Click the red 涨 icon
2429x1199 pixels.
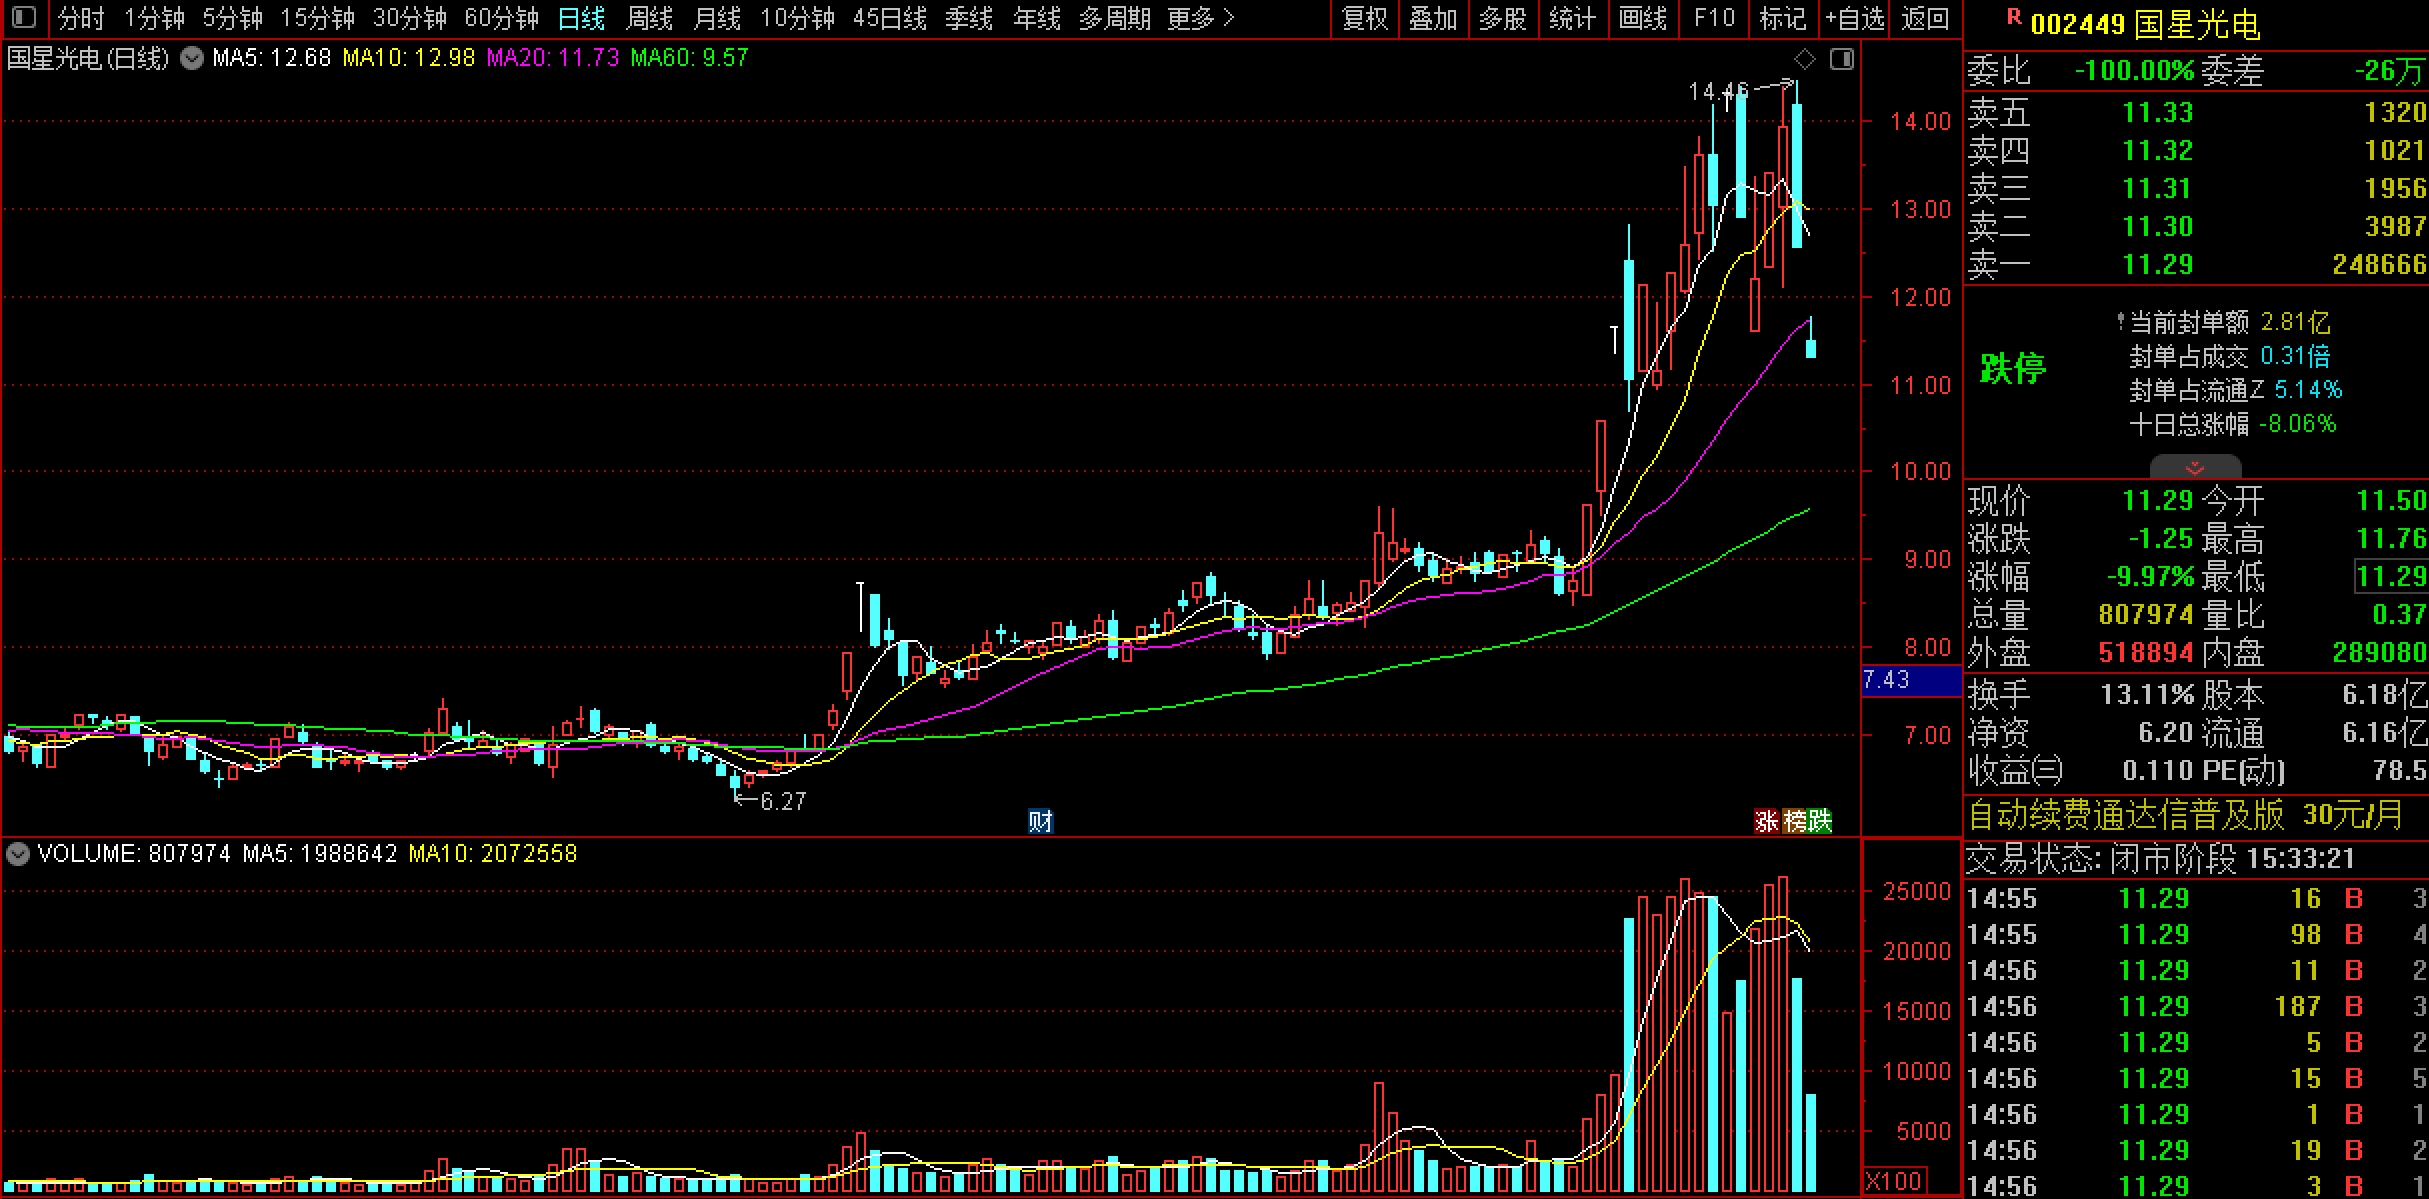pyautogui.click(x=1766, y=821)
